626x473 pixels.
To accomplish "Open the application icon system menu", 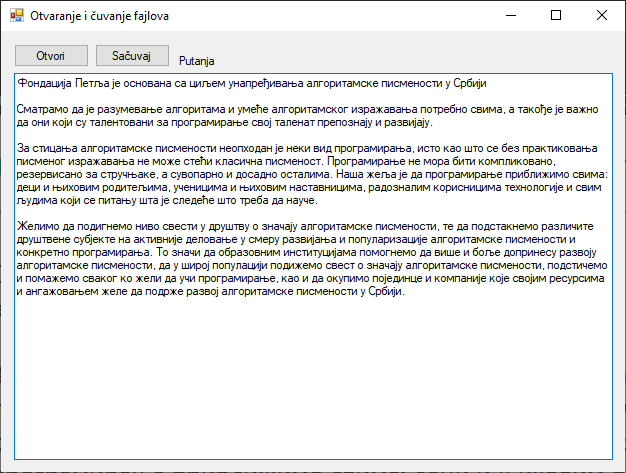I will pos(16,16).
